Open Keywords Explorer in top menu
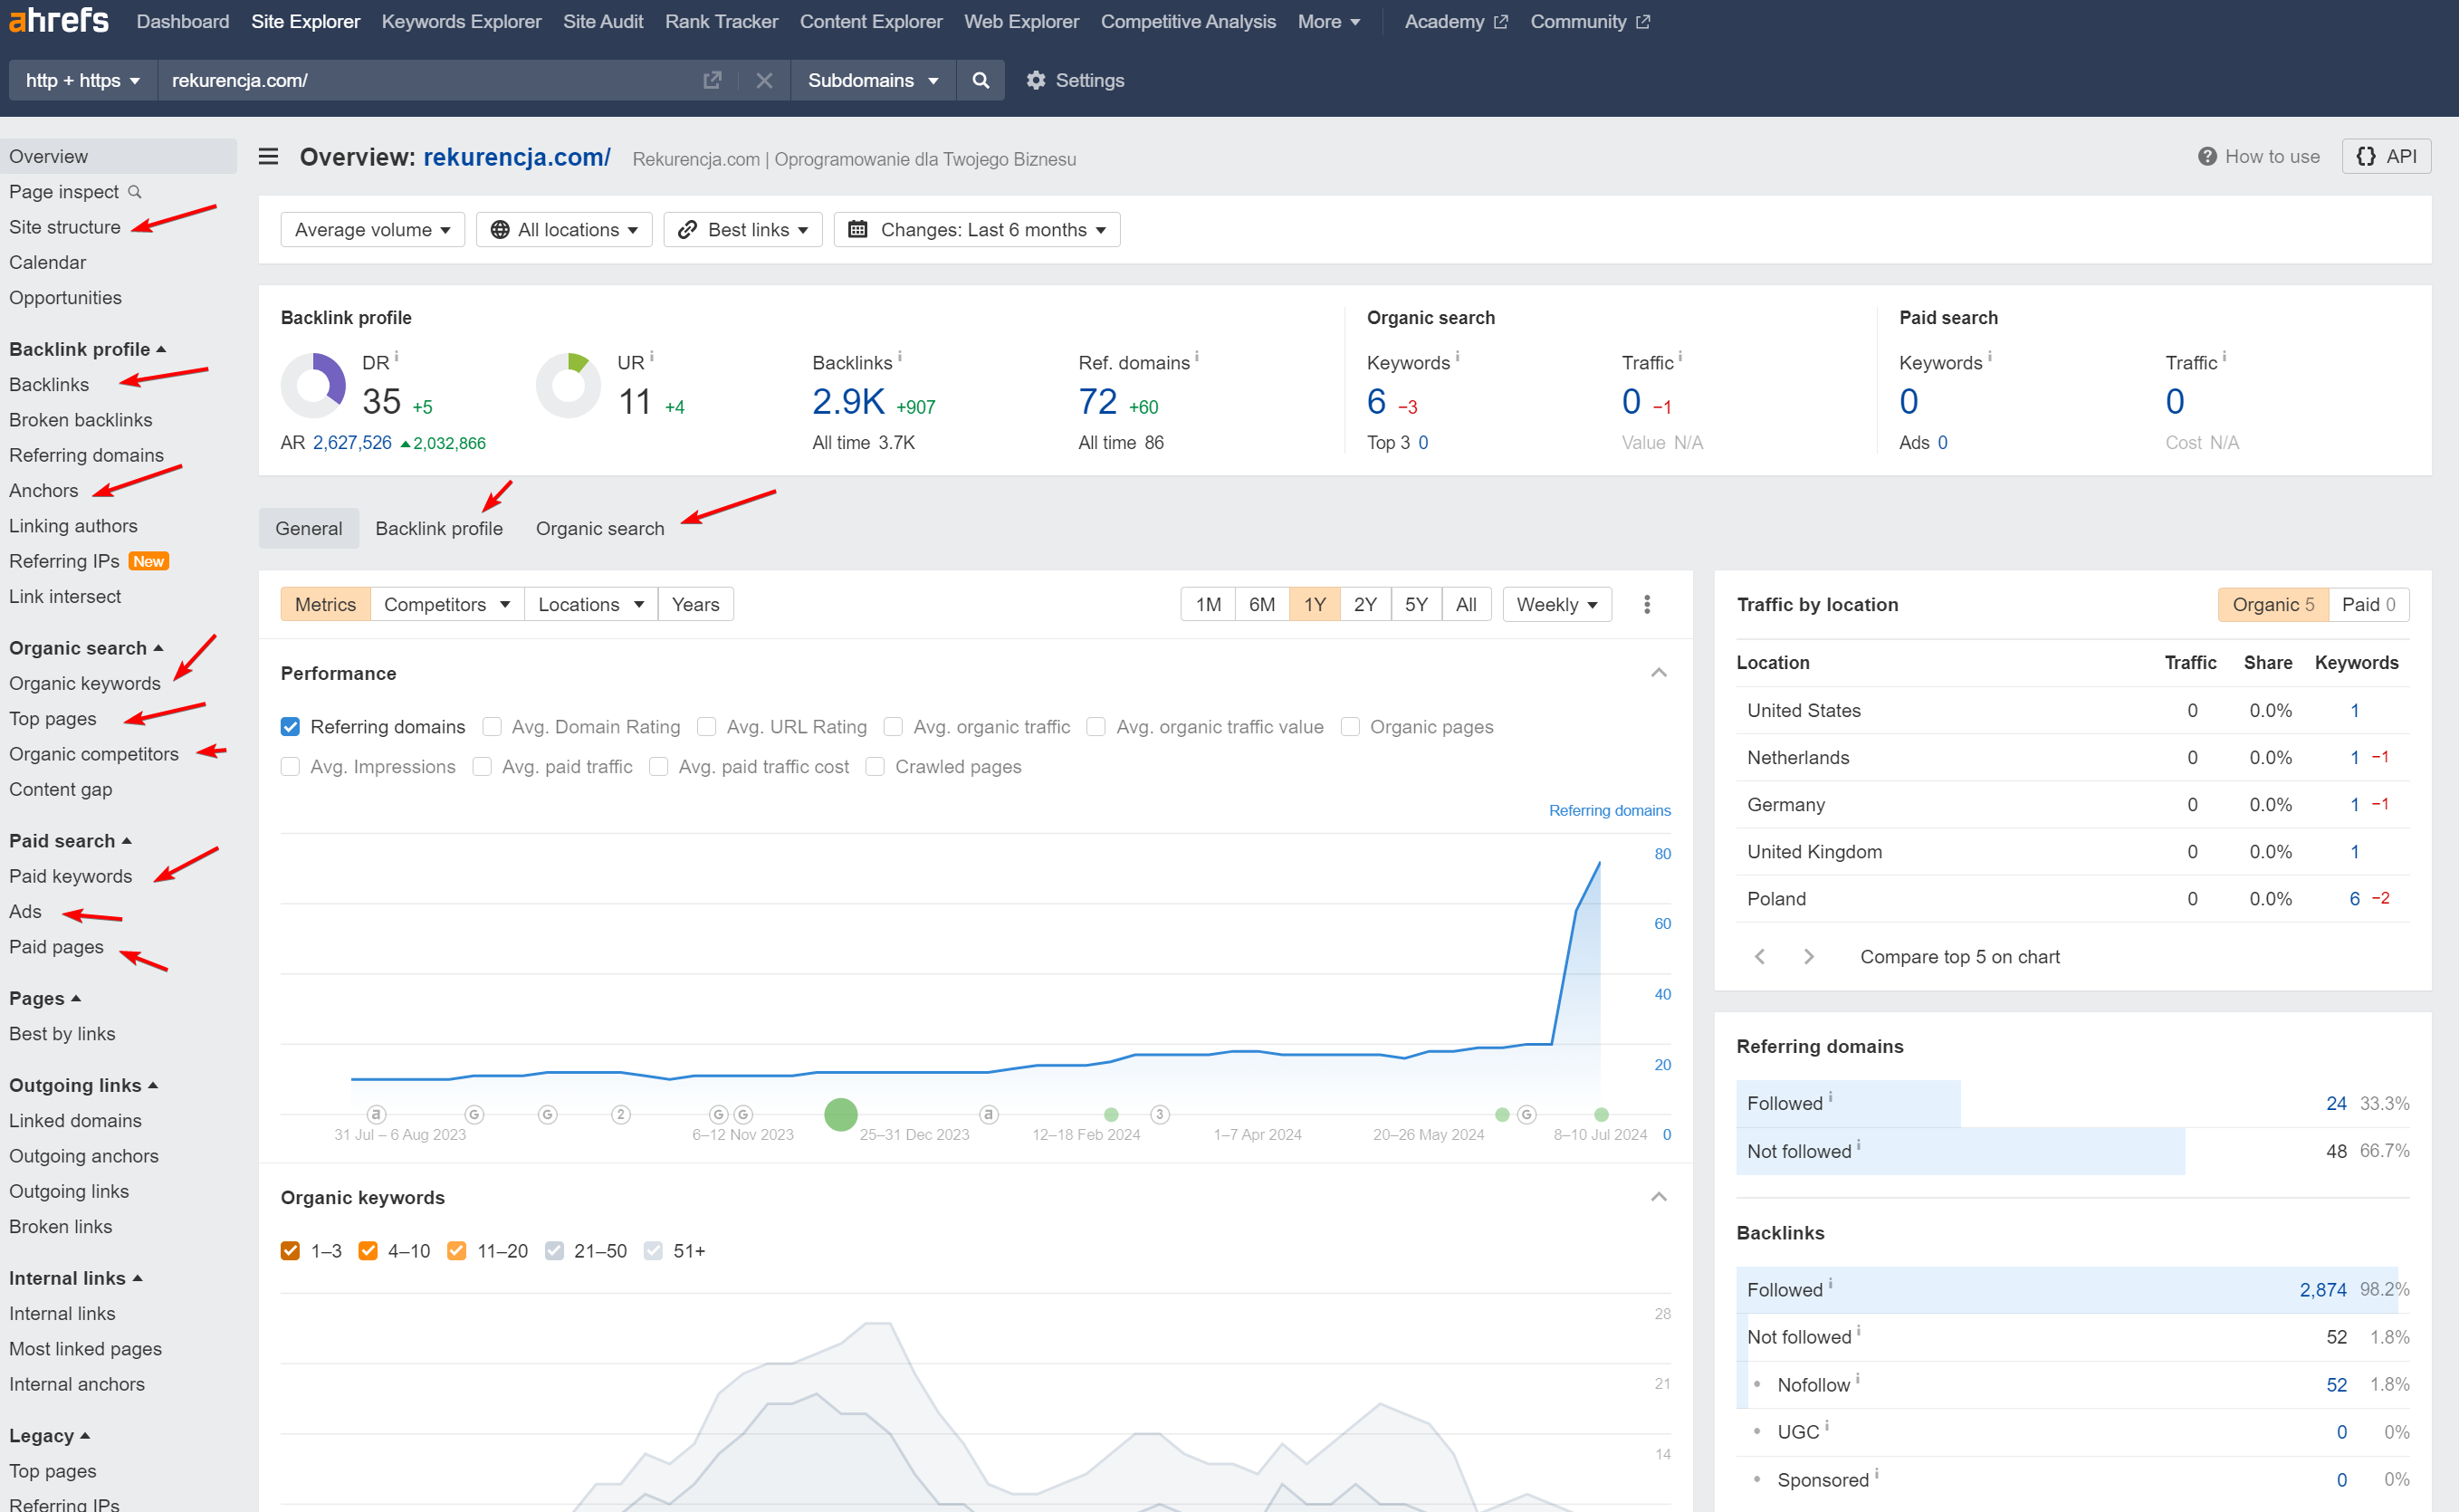 461,21
